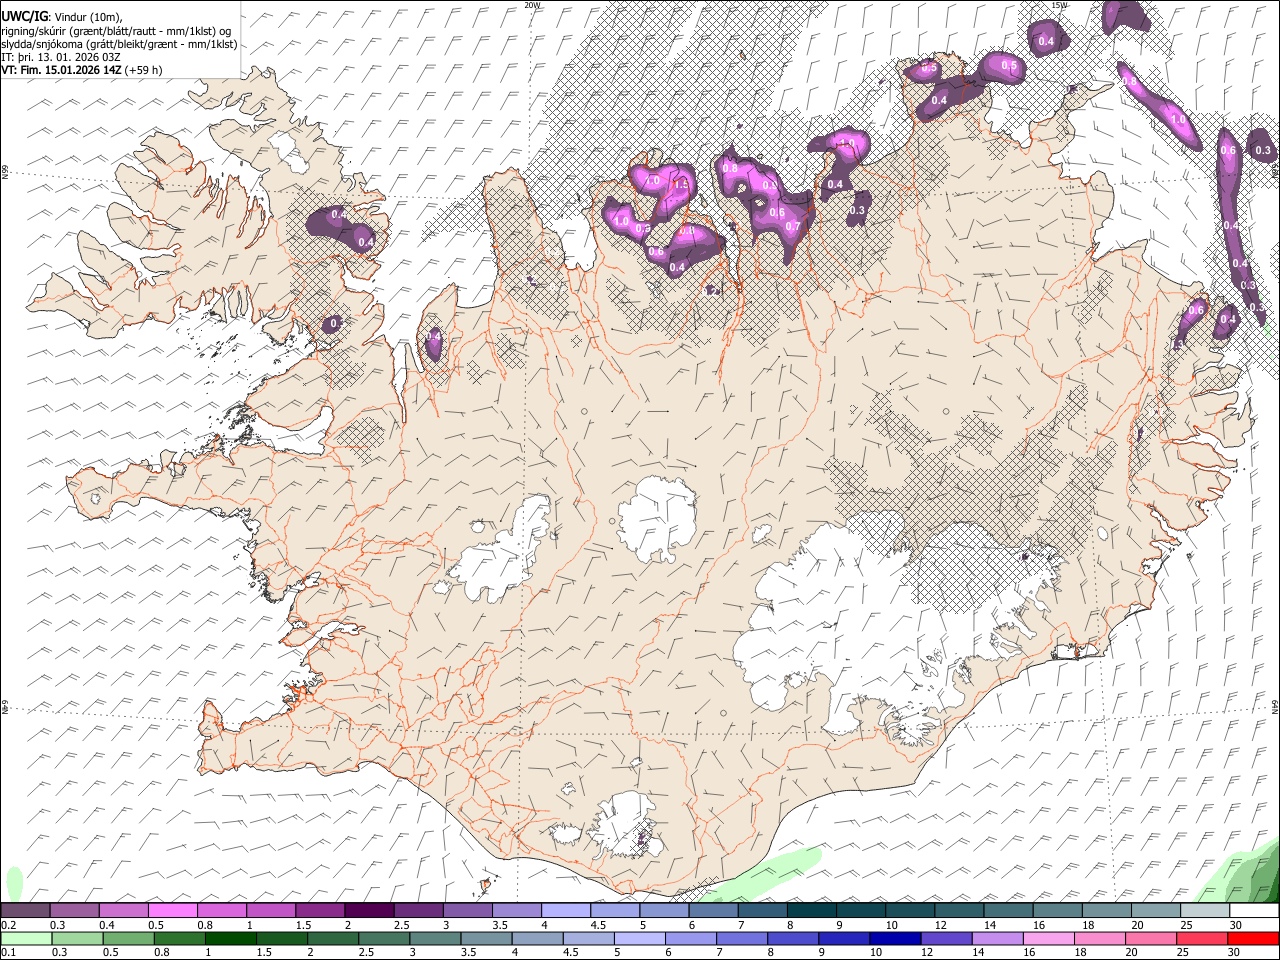Image resolution: width=1280 pixels, height=960 pixels.
Task: Click the 'VT: Fim. 15.01.2026 14Z (+59 h)' line
Action: tap(82, 70)
